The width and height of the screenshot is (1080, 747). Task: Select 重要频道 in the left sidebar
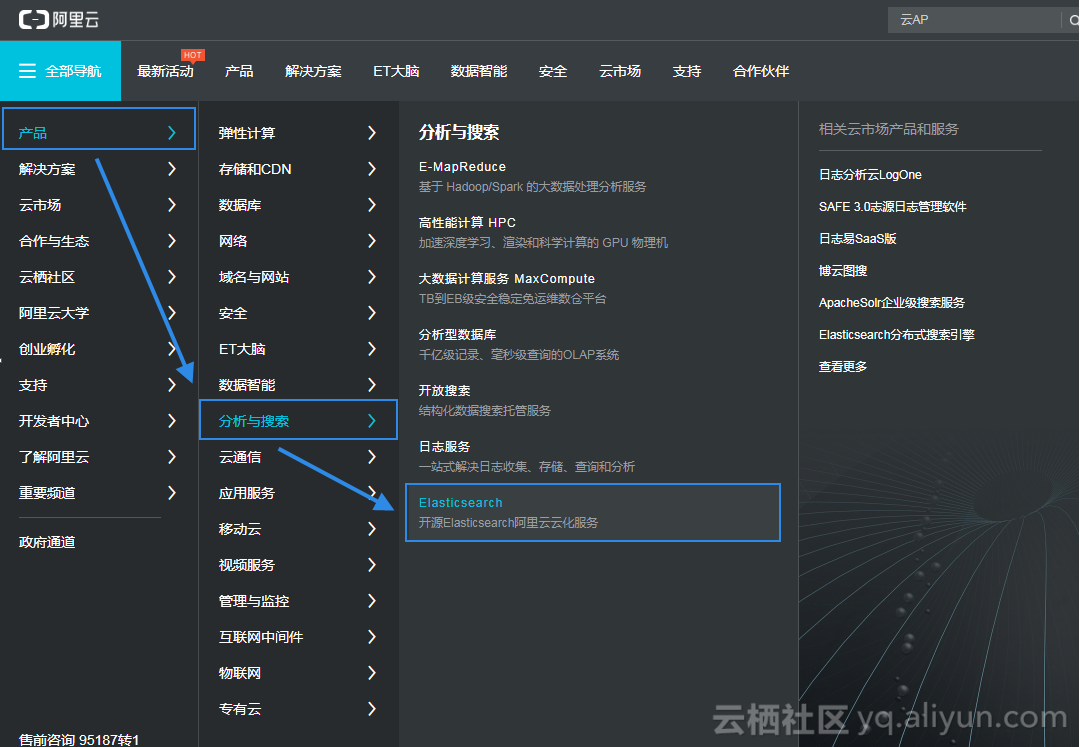click(47, 493)
